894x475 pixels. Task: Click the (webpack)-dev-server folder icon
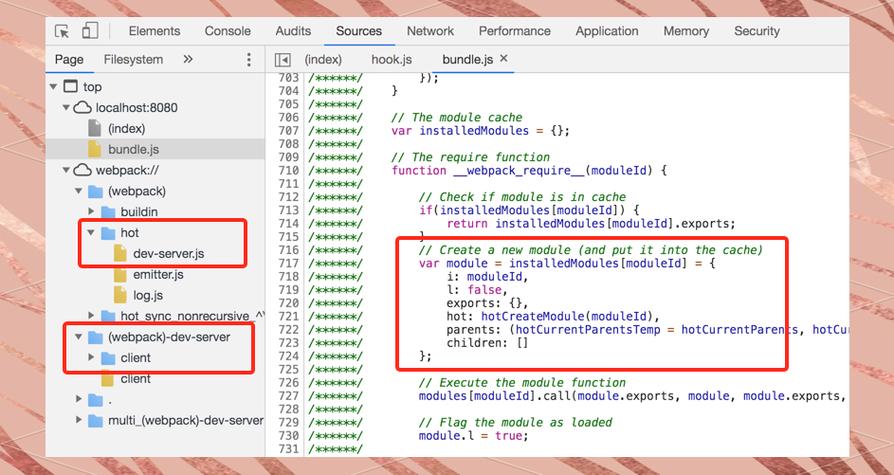95,337
